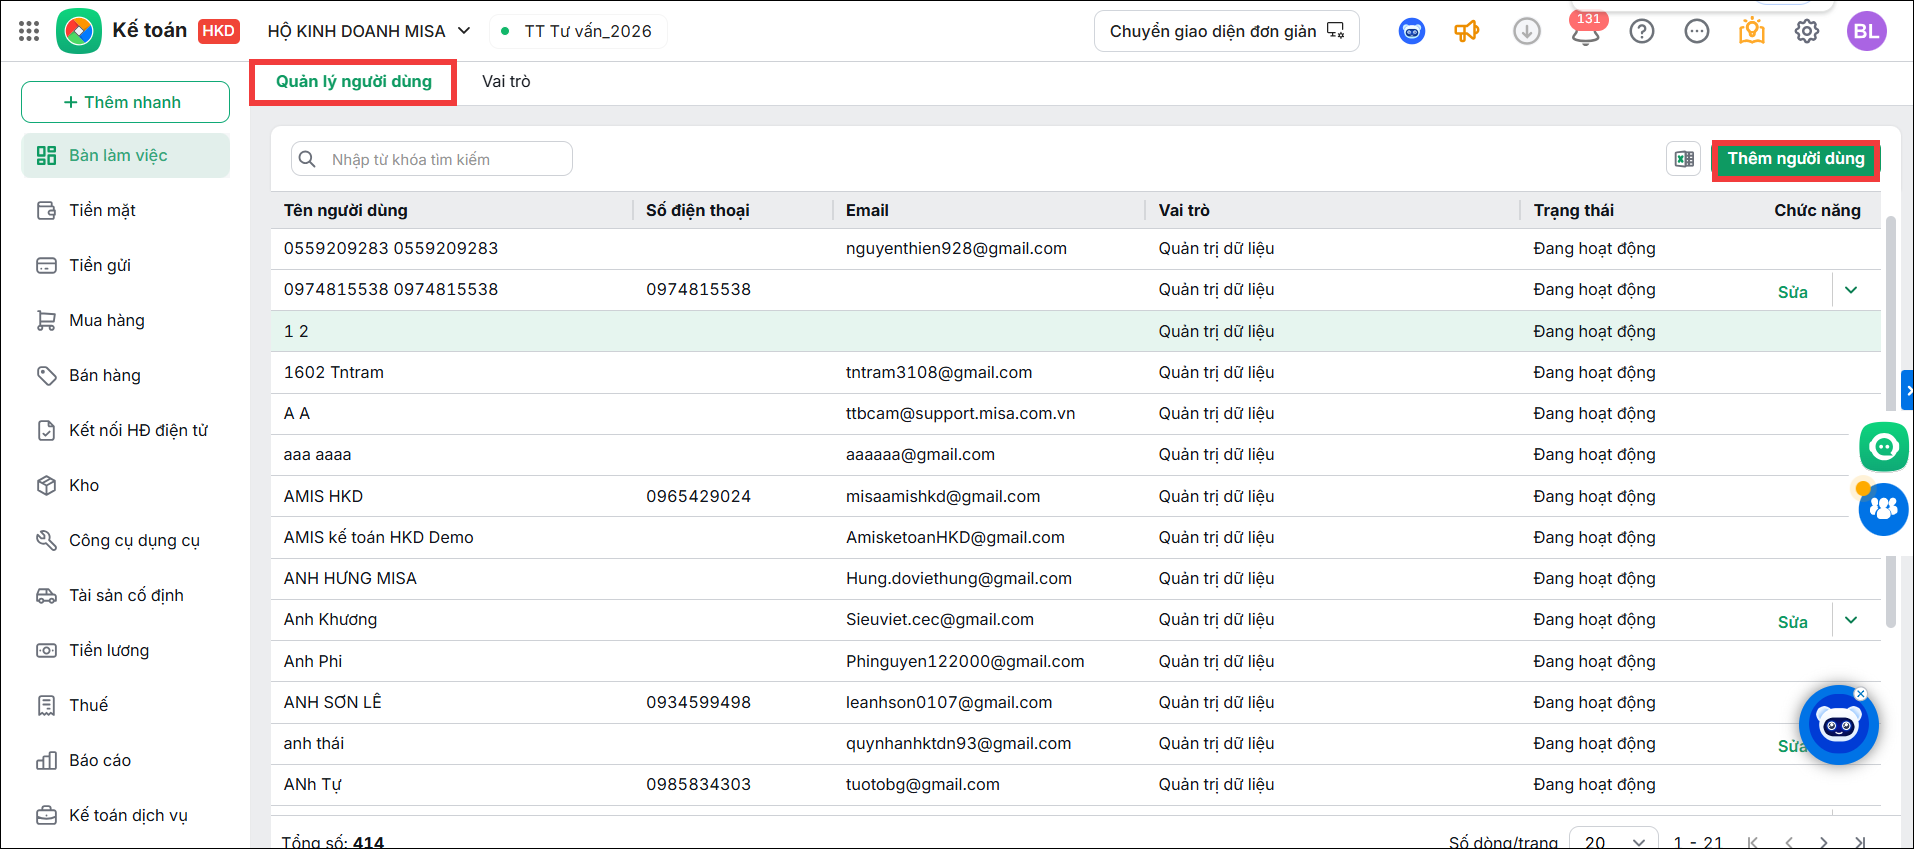Image resolution: width=1914 pixels, height=849 pixels.
Task: Open Kế toán dịch vụ menu
Action: (x=125, y=815)
